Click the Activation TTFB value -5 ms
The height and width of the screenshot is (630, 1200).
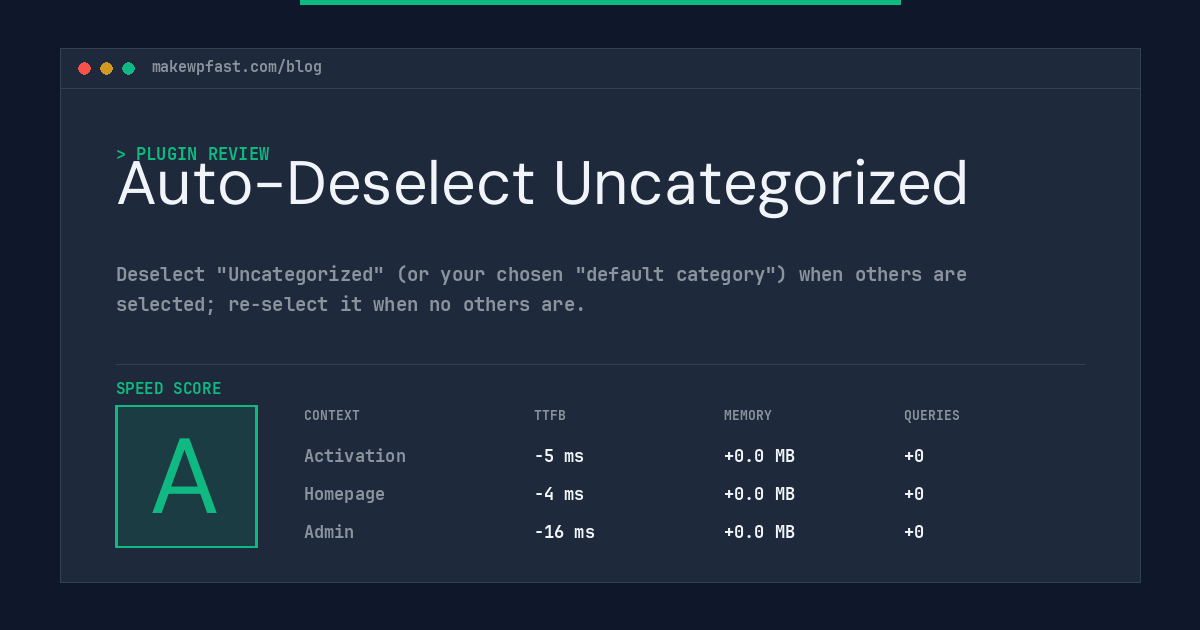[x=559, y=456]
